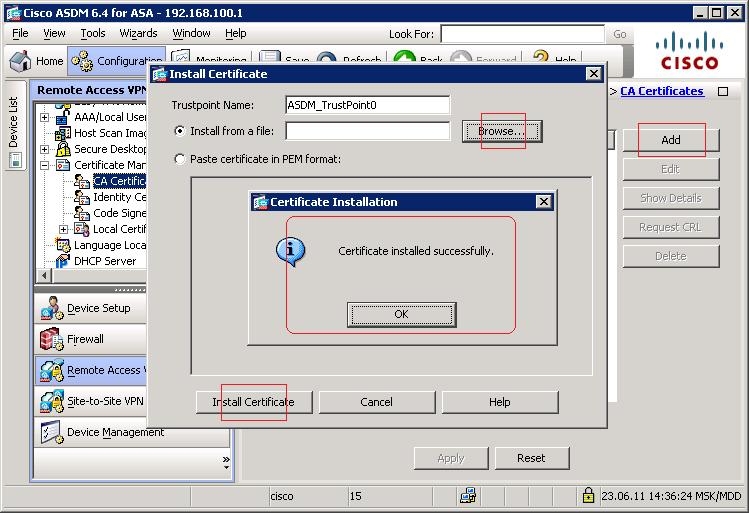Click the Save toolbar icon
This screenshot has height=513, width=749.
[270, 57]
